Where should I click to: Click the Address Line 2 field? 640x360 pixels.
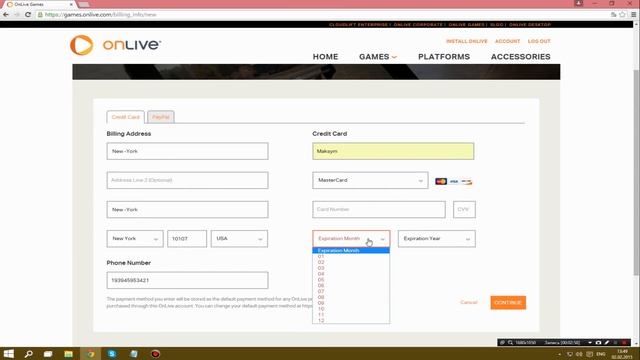[x=187, y=180]
